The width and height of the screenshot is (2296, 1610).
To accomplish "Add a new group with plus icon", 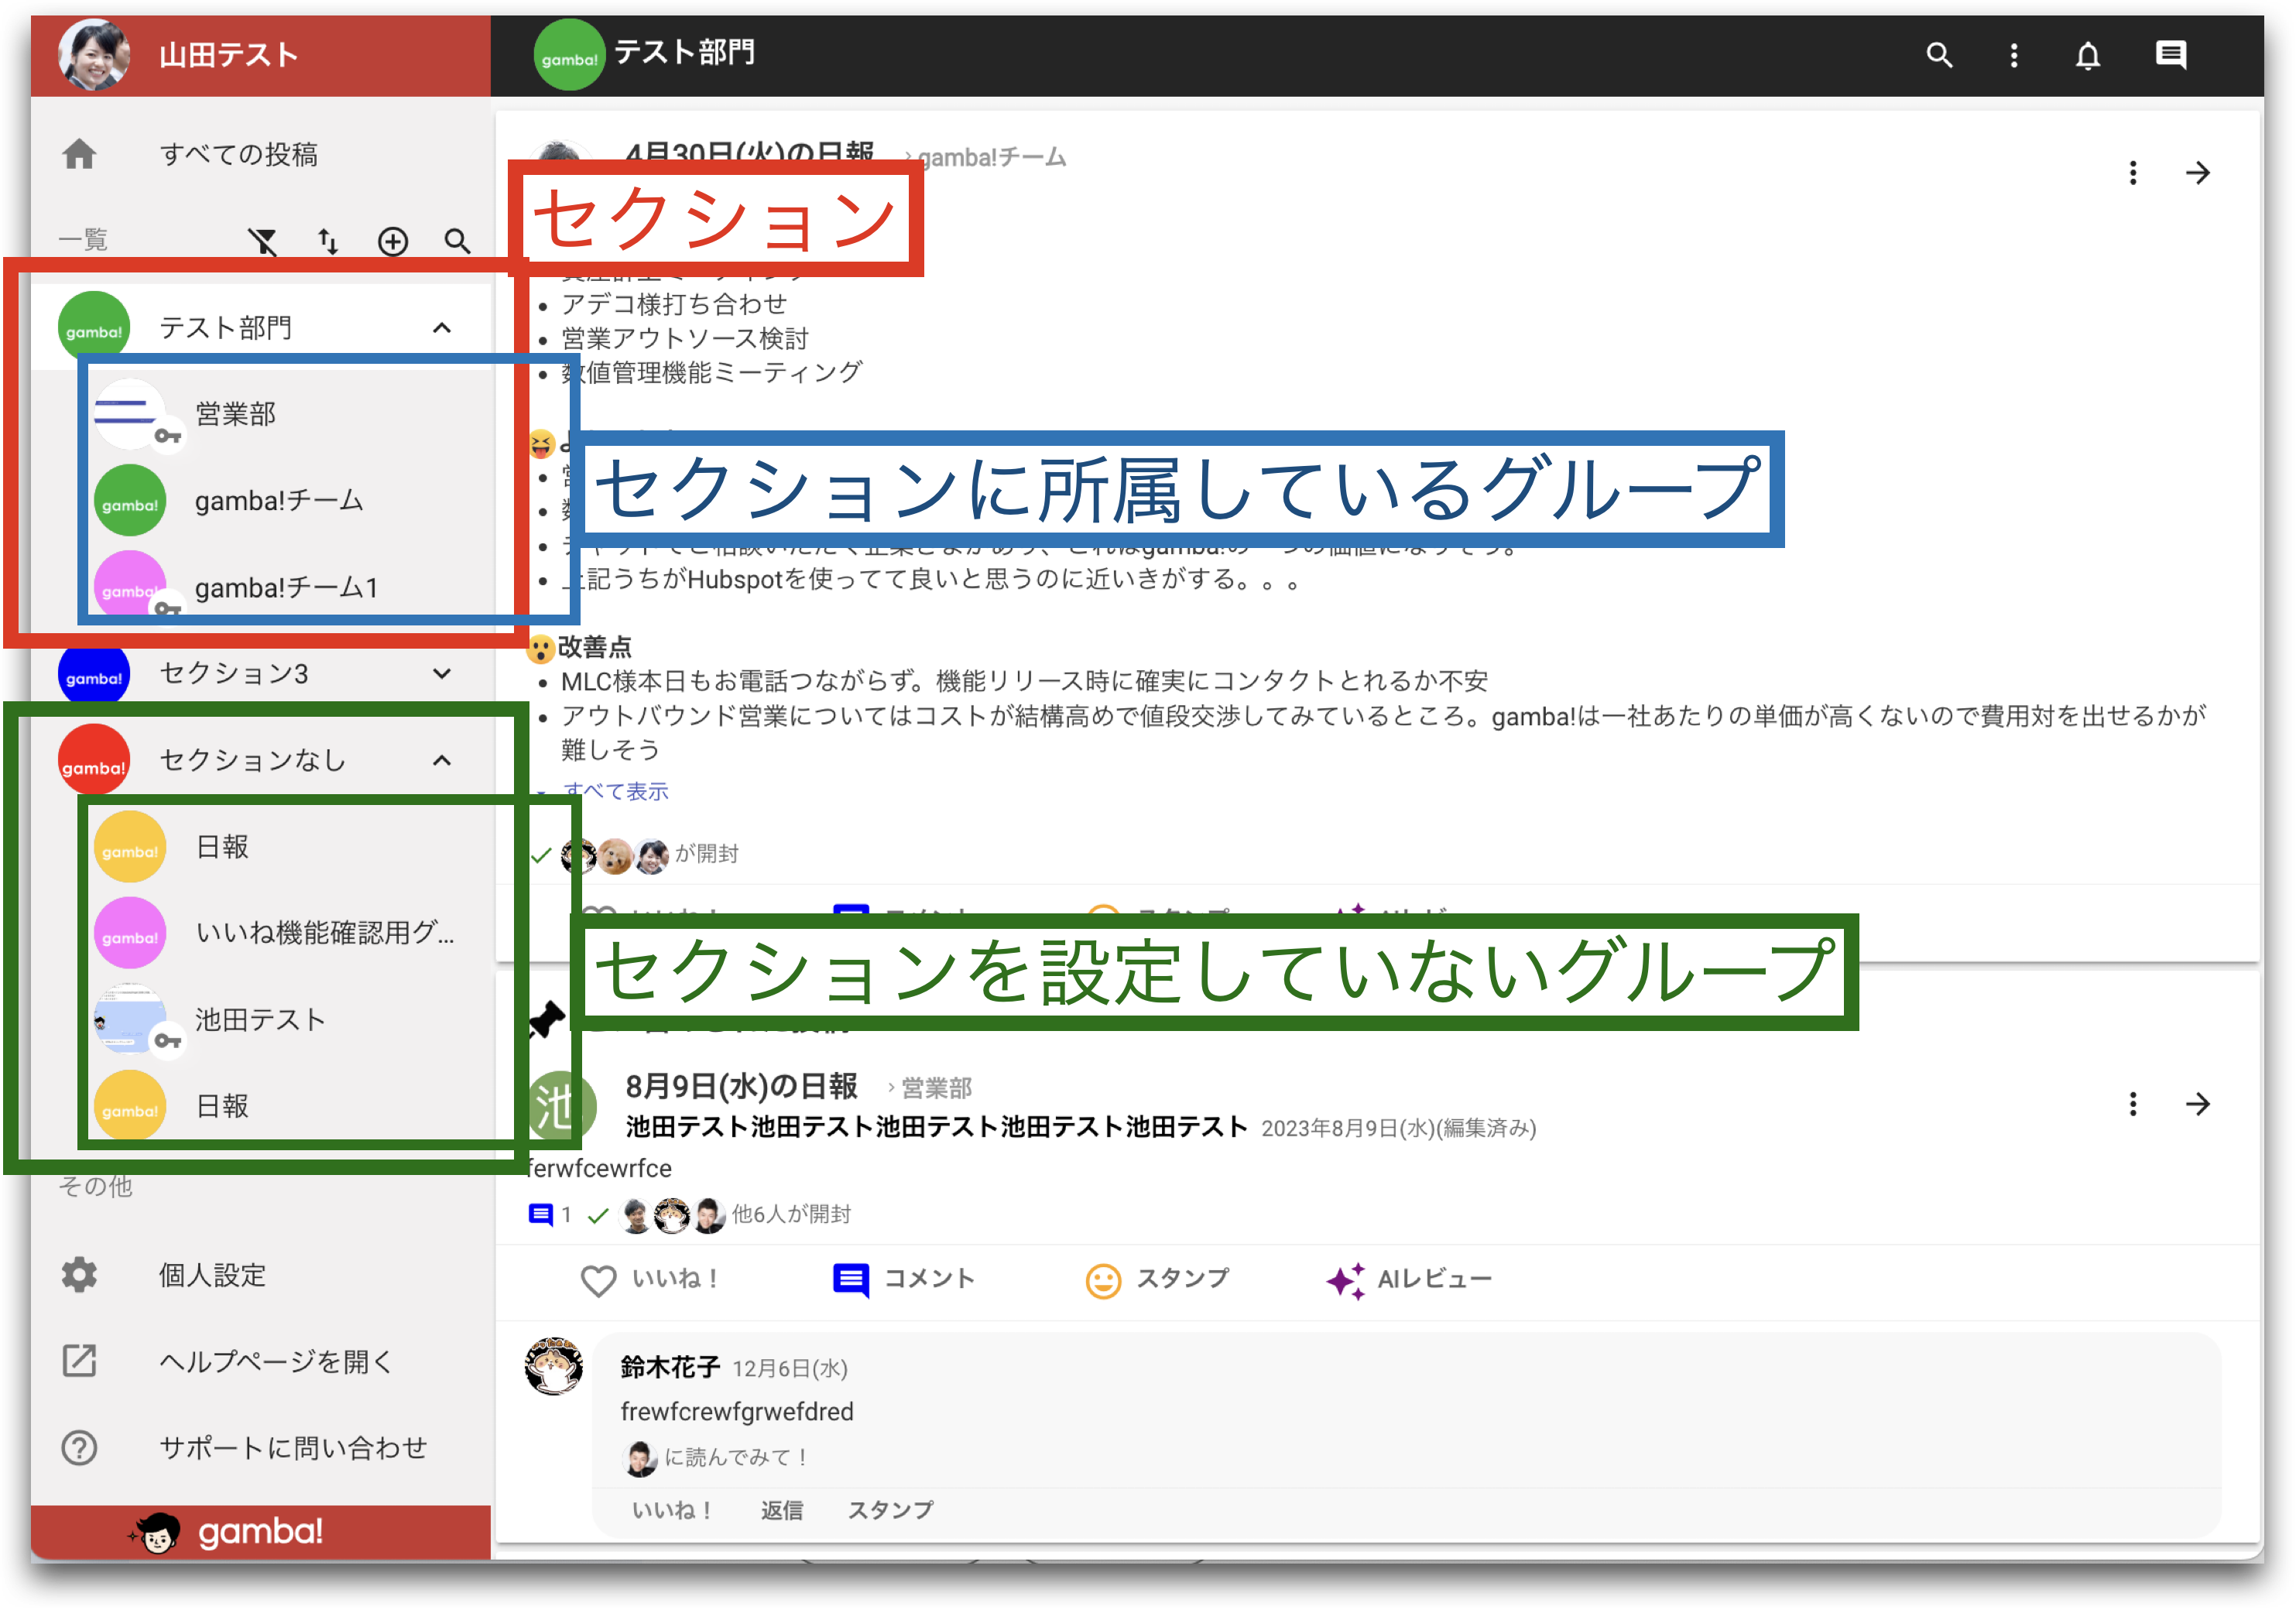I will [x=393, y=241].
